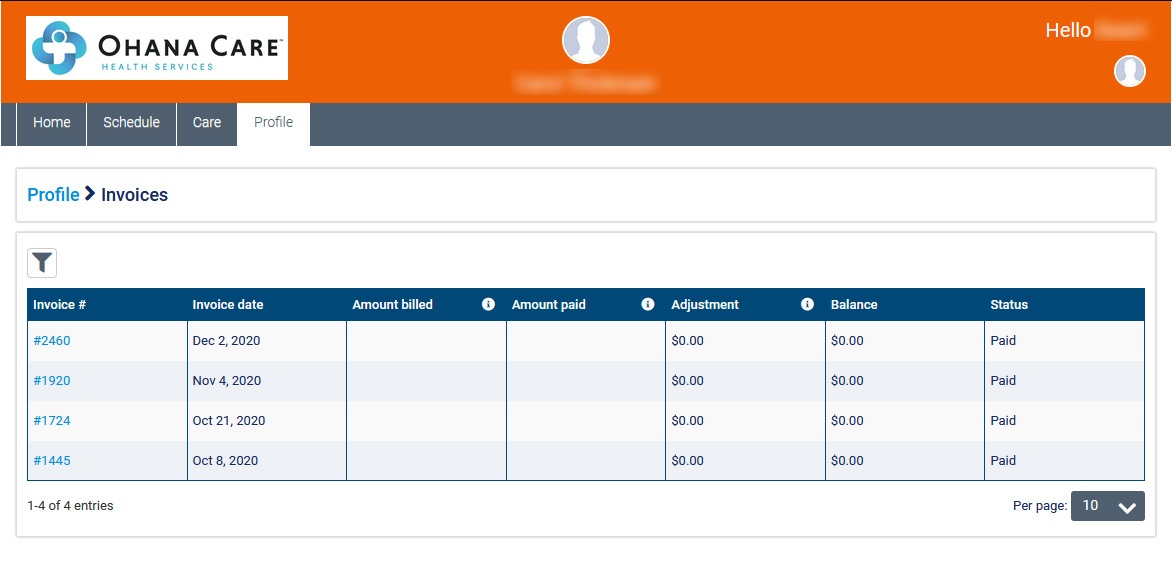Viewport: 1172px width, 571px height.
Task: Open the invoice filter funnel icon
Action: coord(42,263)
